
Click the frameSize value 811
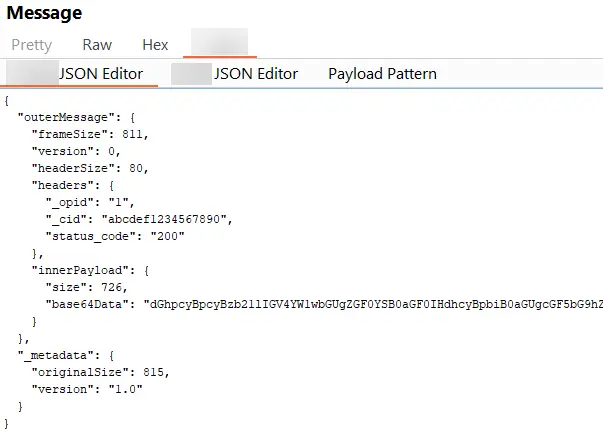tap(132, 134)
